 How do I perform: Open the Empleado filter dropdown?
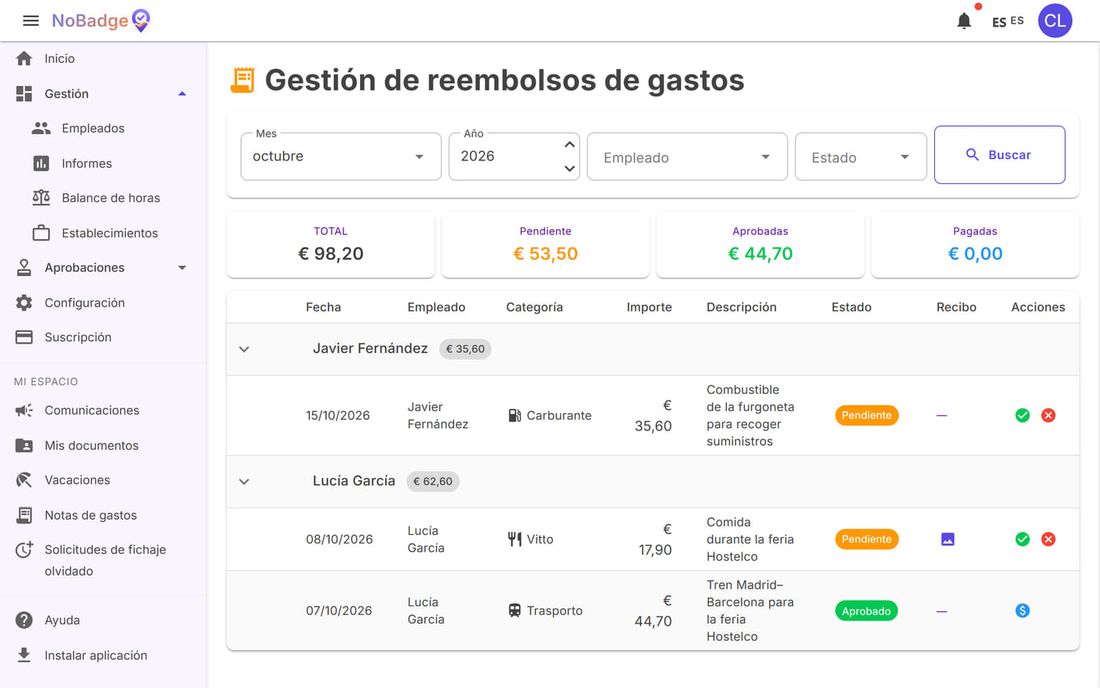click(688, 156)
